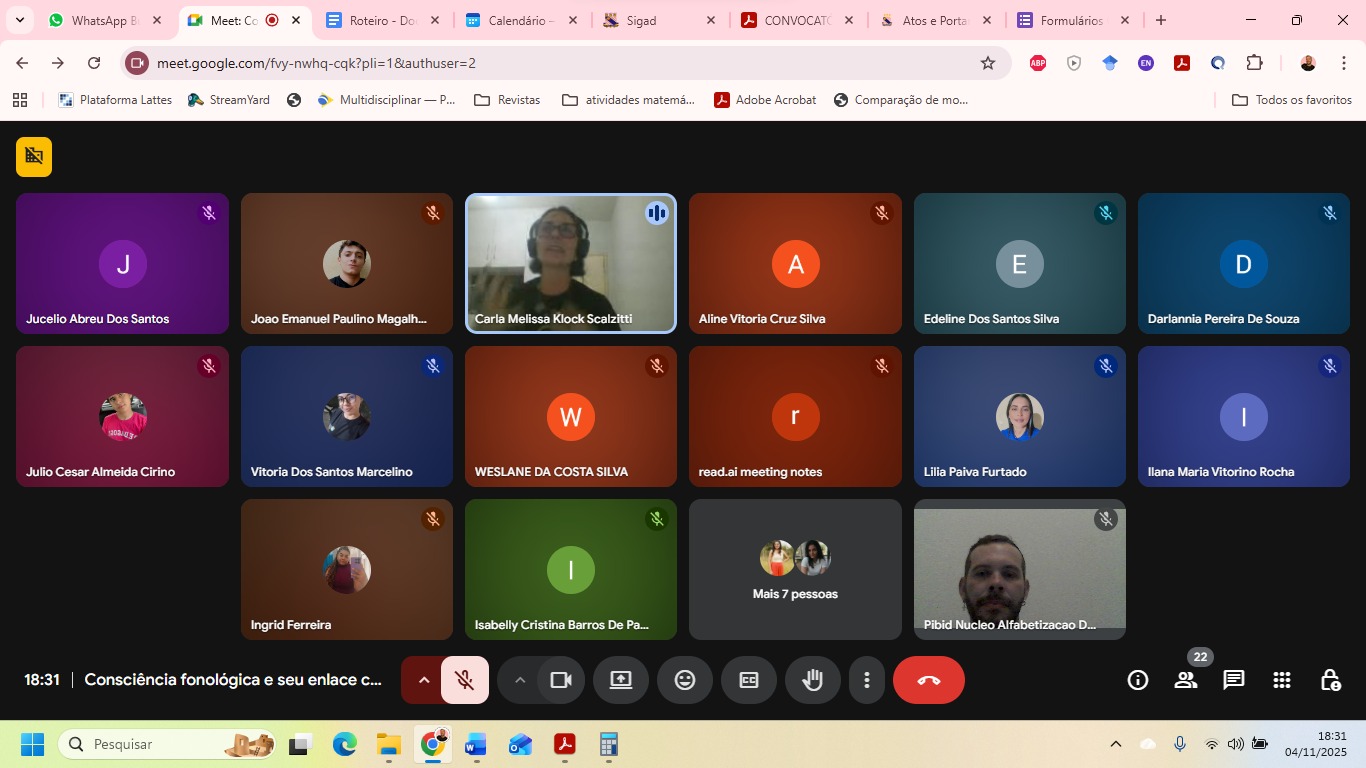Click Carla Melissa Klock Scalzitti's video tile
The height and width of the screenshot is (768, 1366).
coord(570,263)
